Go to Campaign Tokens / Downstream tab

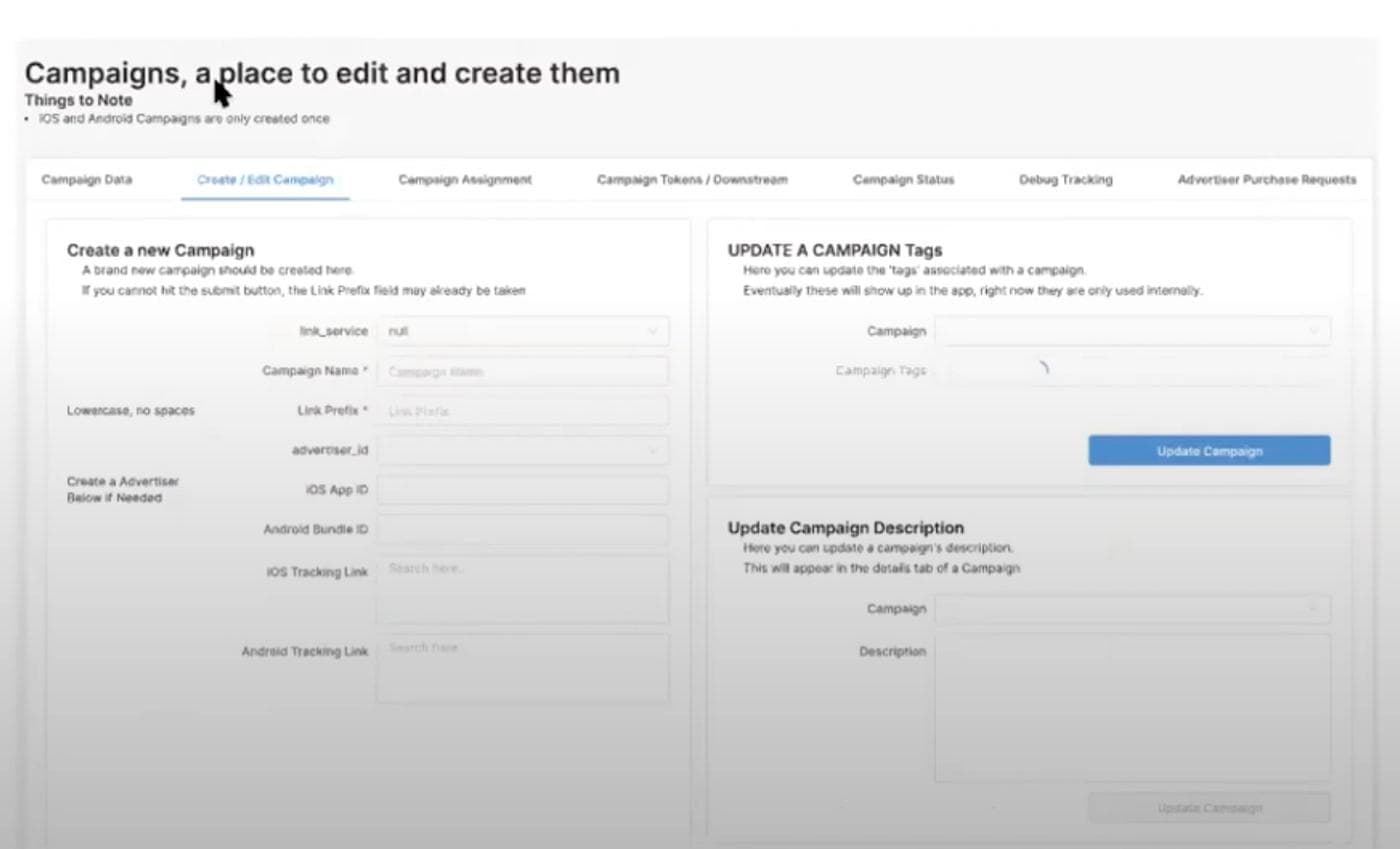(692, 180)
